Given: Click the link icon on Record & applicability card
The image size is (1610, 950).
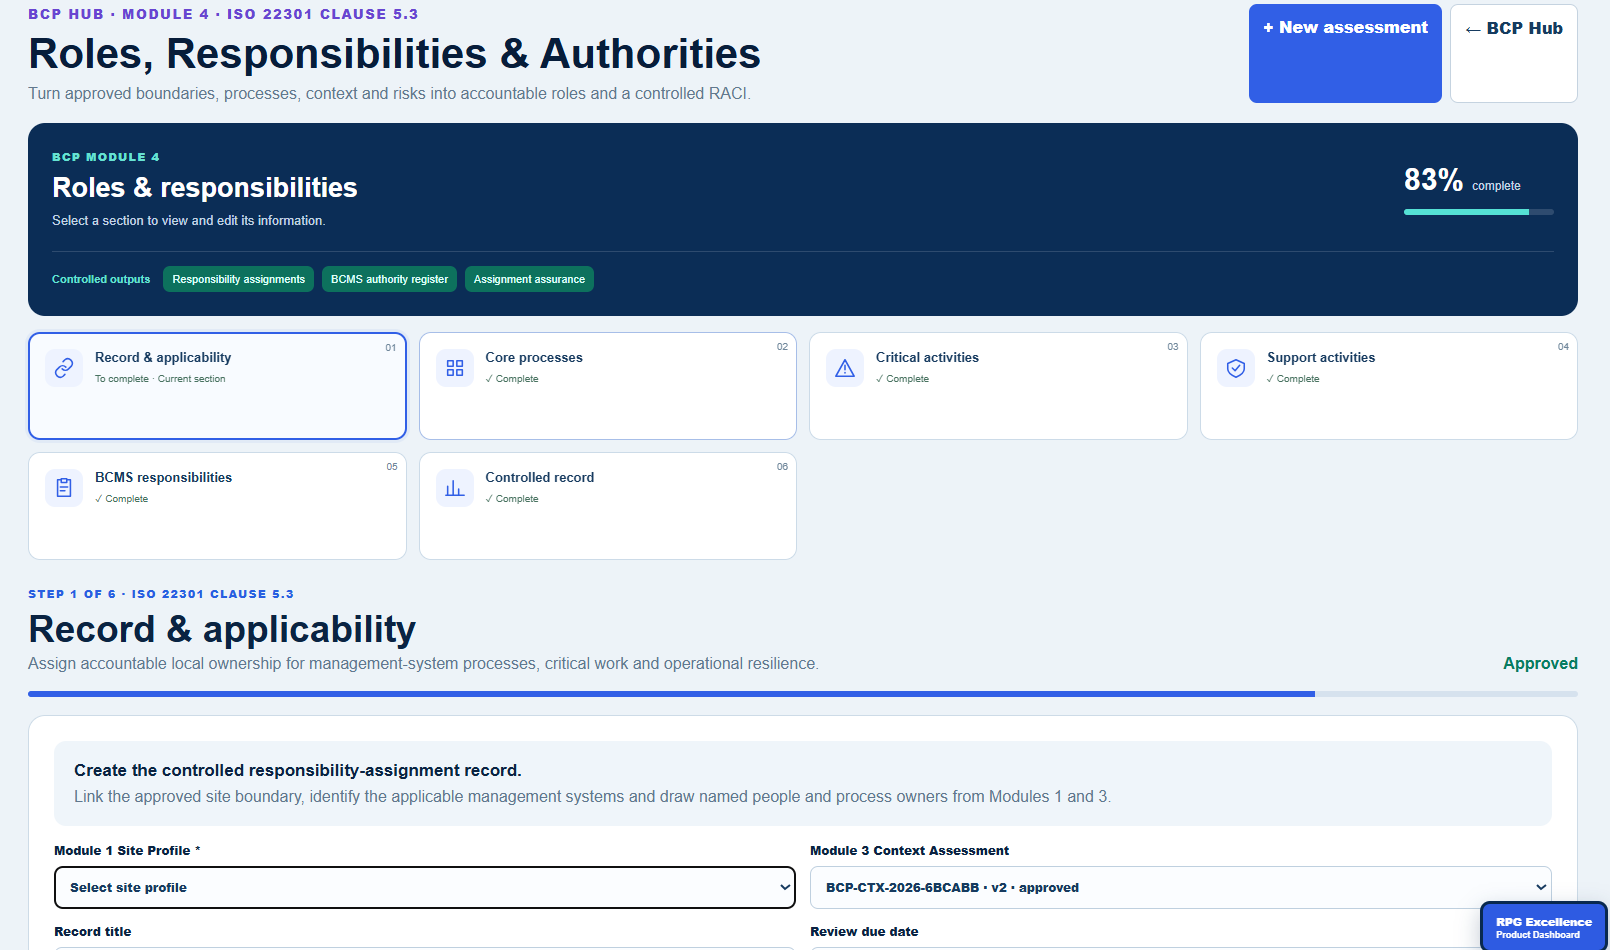Looking at the screenshot, I should point(64,368).
